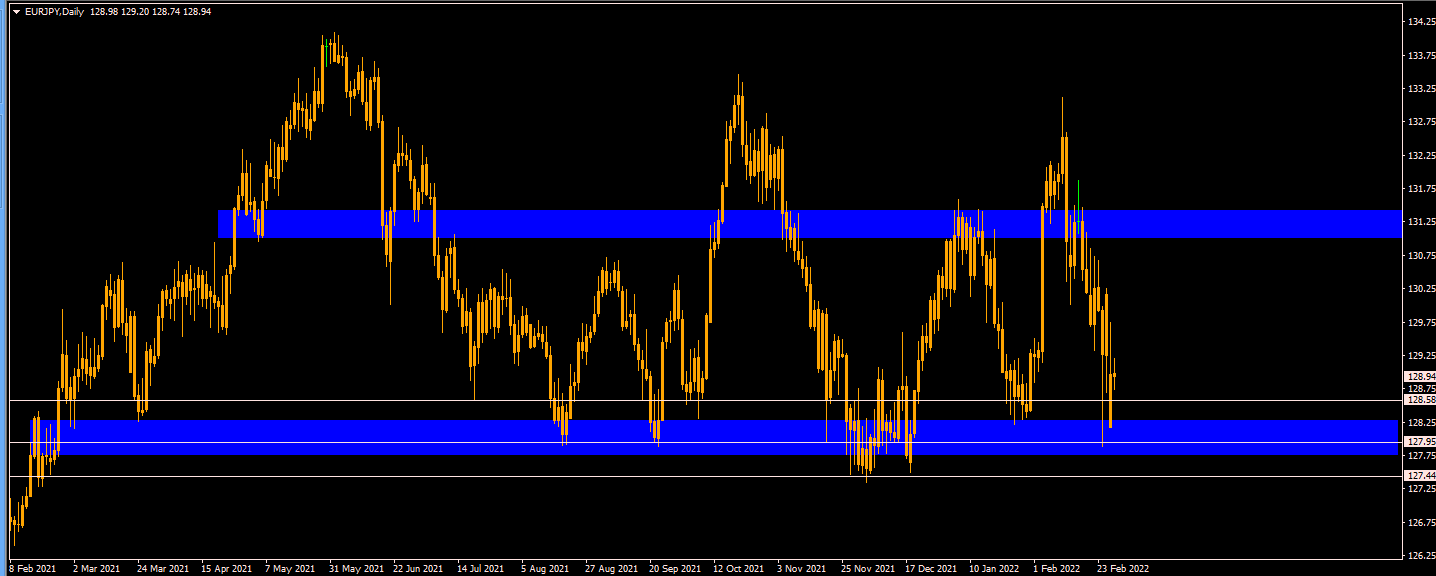Click the 20 Sep 2021 date label
The width and height of the screenshot is (1436, 576).
674,568
